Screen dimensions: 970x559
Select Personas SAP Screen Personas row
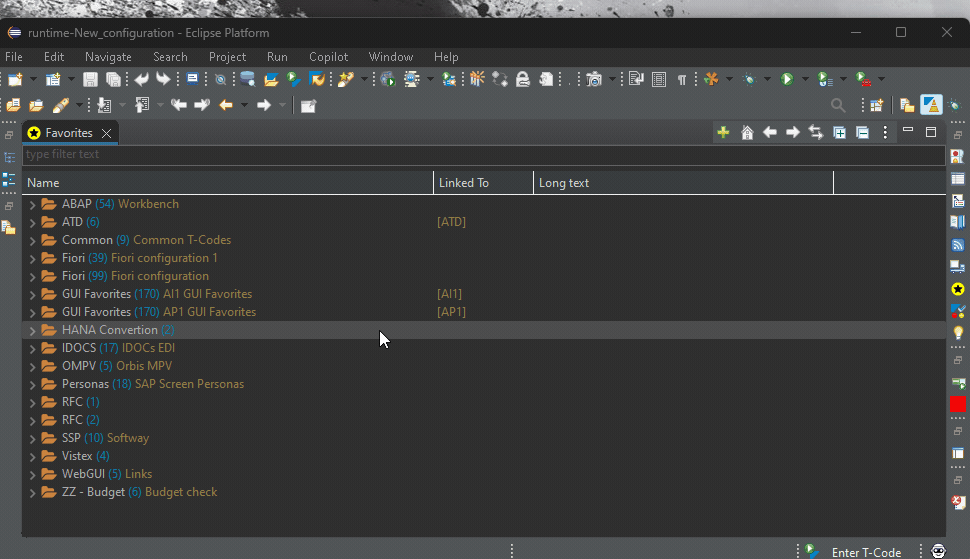click(x=484, y=384)
